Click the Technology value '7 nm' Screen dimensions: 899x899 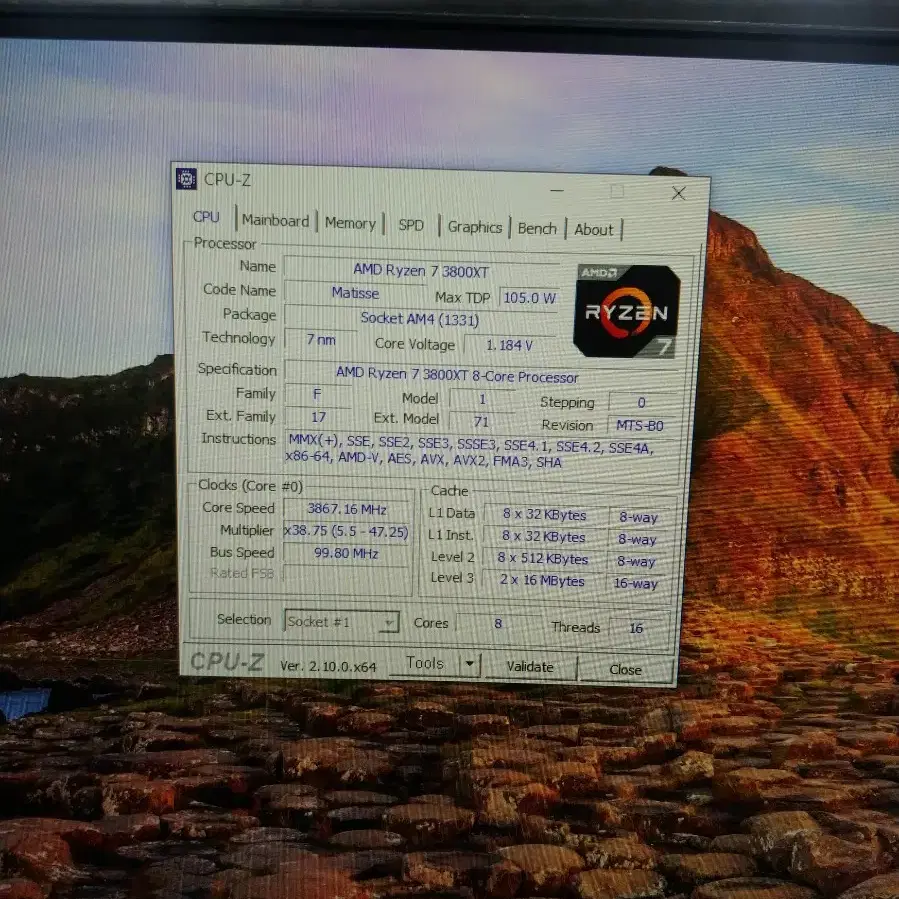320,339
